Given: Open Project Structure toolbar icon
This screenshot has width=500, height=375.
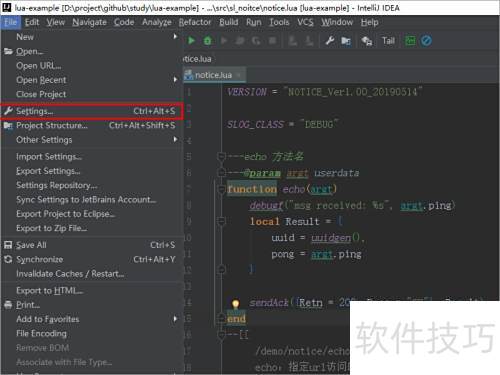Looking at the screenshot, I should tap(346, 41).
